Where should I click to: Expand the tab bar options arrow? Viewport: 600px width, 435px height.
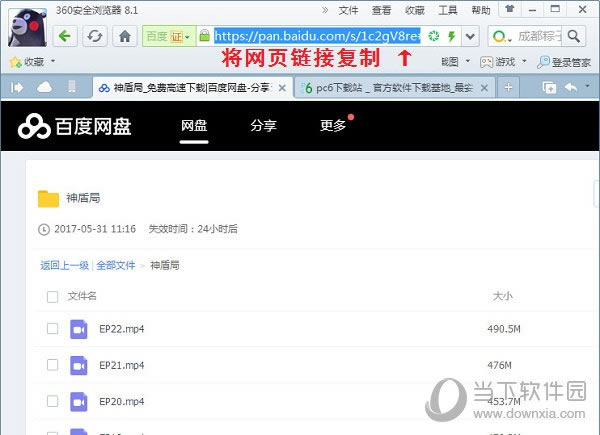coord(587,86)
